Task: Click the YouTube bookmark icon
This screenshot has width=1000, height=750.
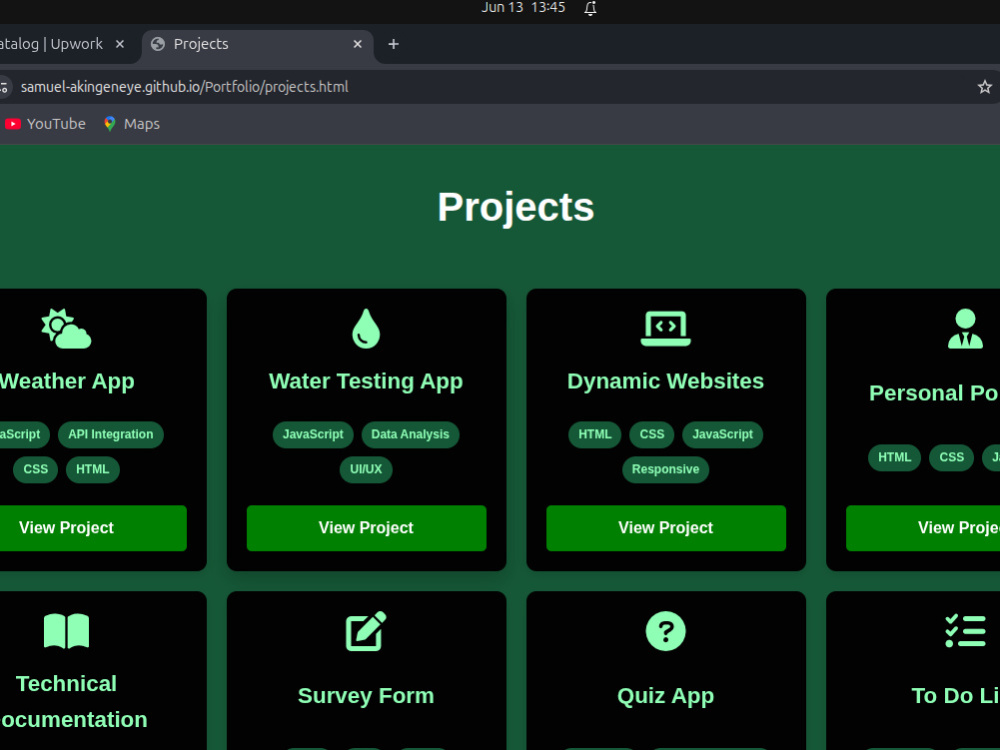Action: (x=13, y=124)
